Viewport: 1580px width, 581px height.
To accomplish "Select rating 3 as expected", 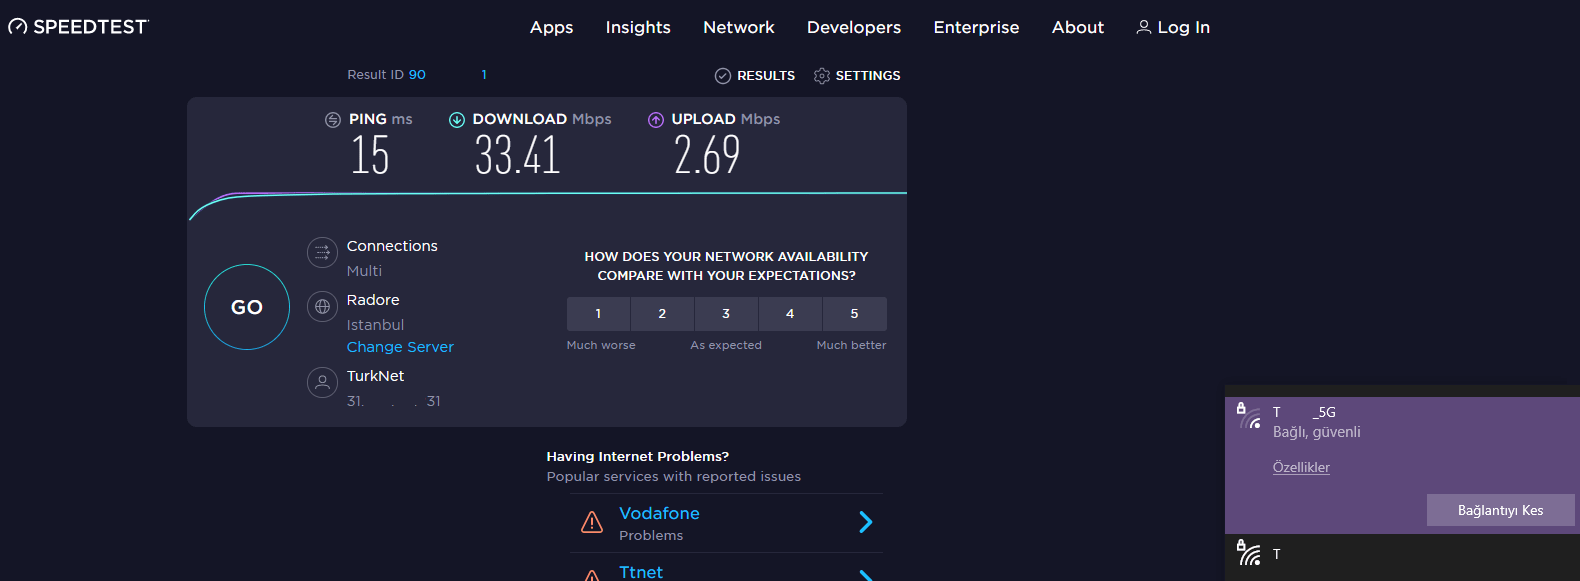I will point(726,314).
